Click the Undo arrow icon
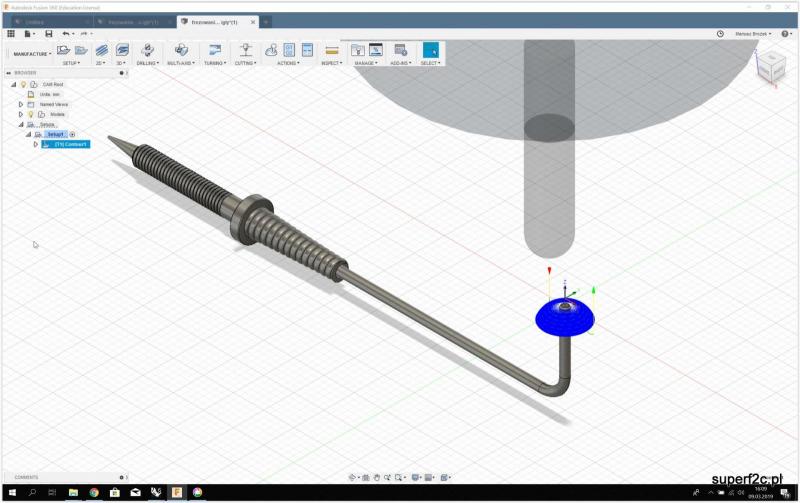Screen dimensions: 800x503 pyautogui.click(x=66, y=34)
